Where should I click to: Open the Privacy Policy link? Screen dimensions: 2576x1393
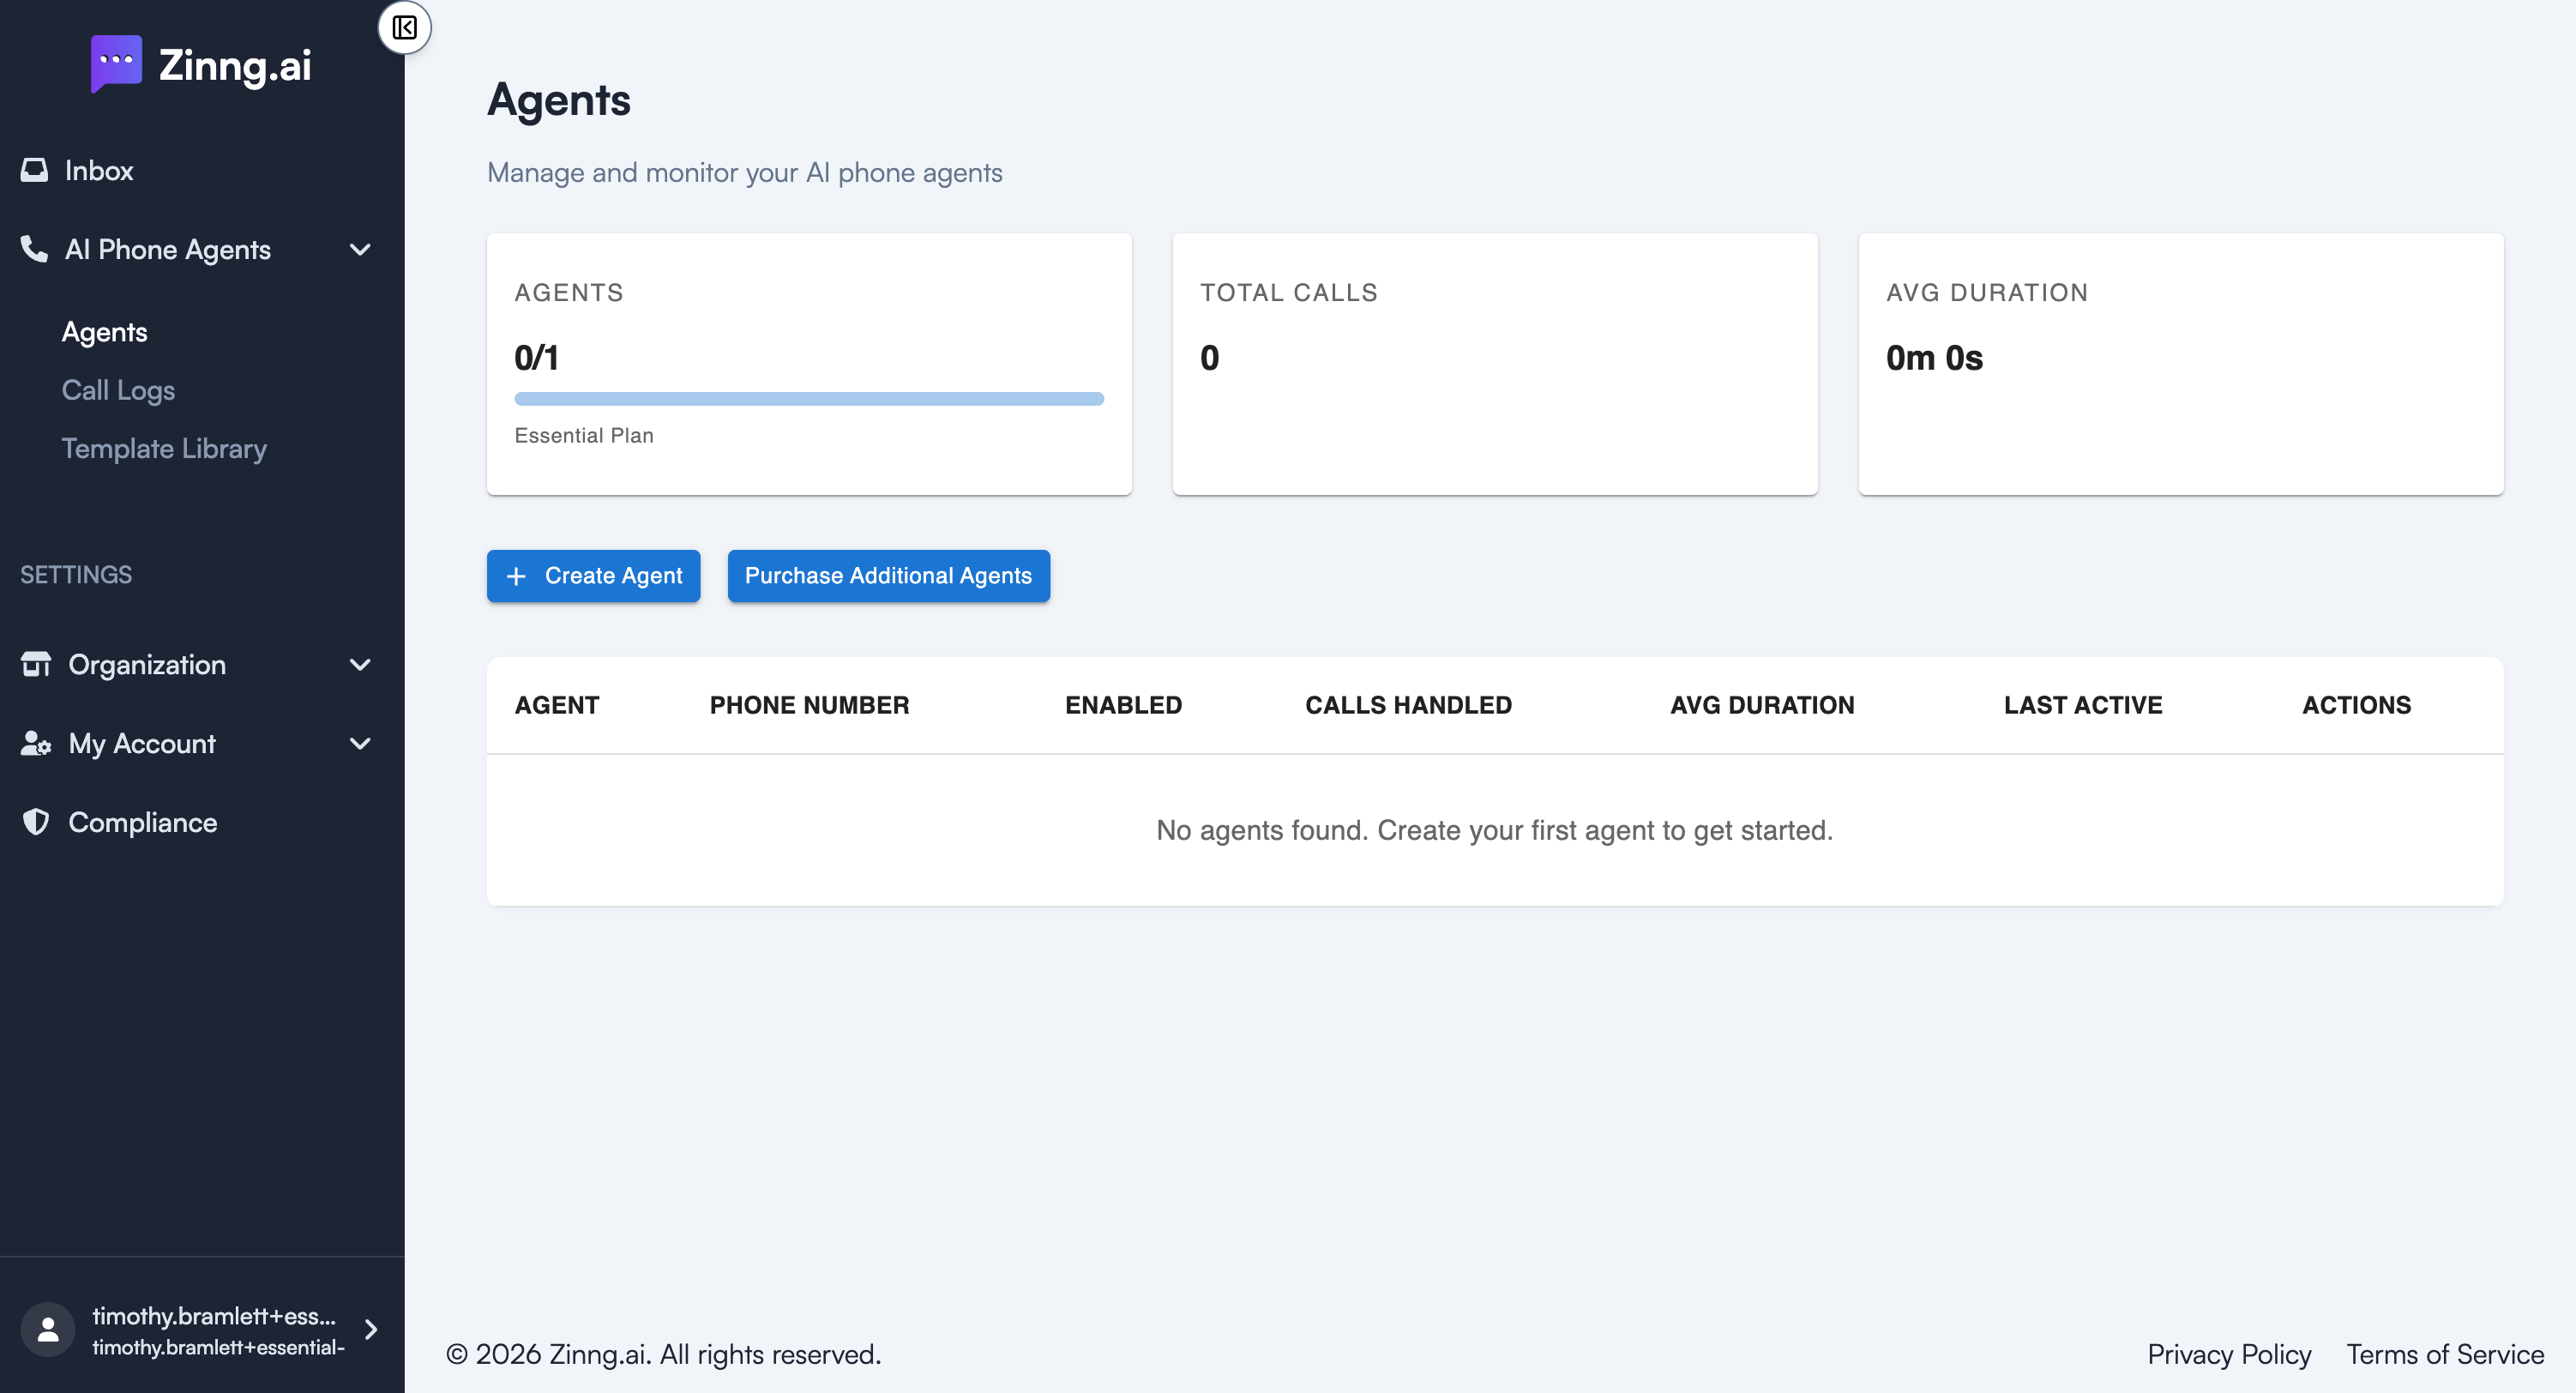(2229, 1354)
